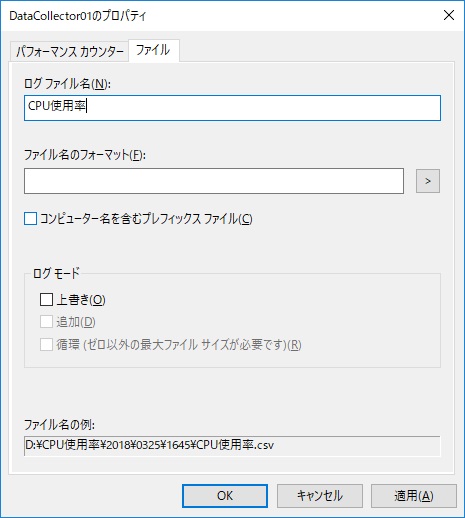Click the ファイル名の例 label
465x518 pixels.
pyautogui.click(x=59, y=425)
